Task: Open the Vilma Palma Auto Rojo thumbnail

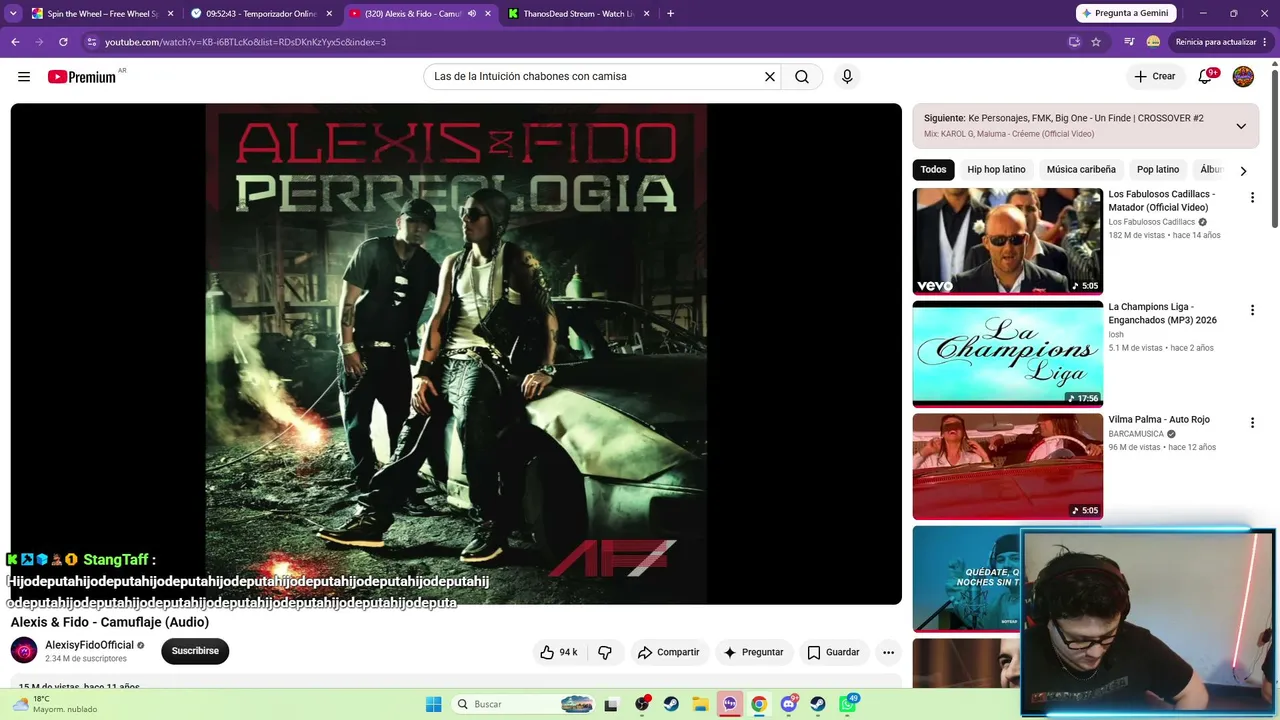Action: [1007, 466]
